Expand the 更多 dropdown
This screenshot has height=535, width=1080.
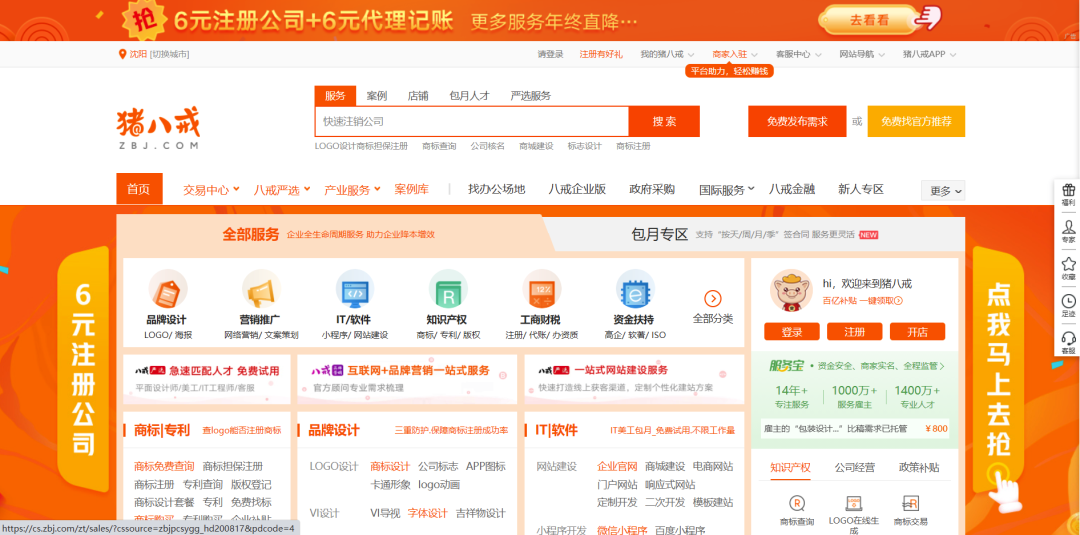point(943,191)
